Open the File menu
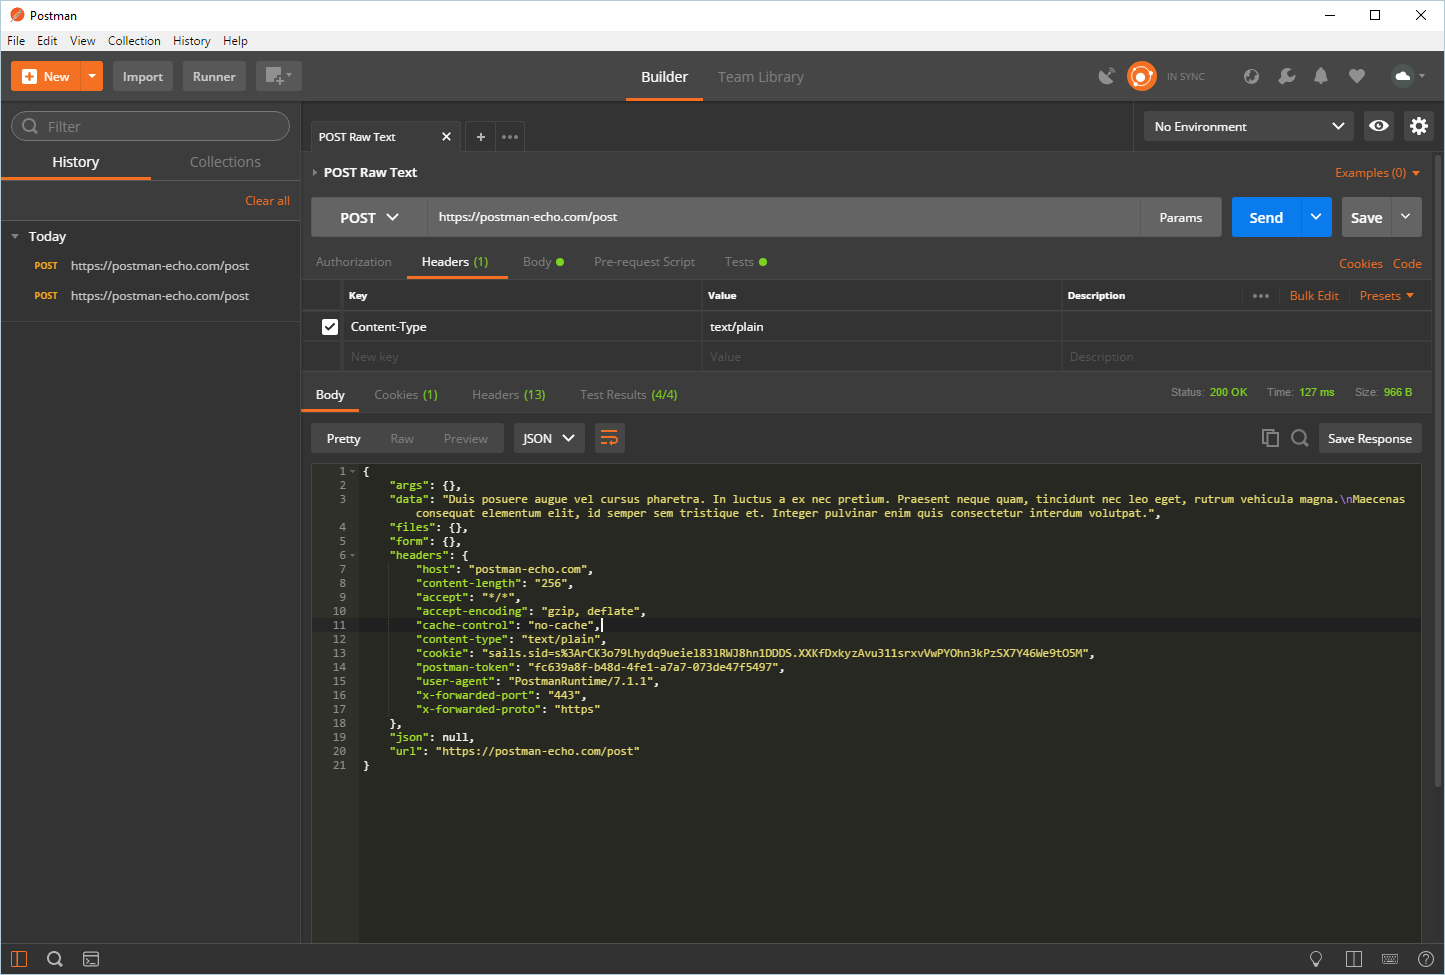Viewport: 1445px width, 975px height. coord(16,41)
